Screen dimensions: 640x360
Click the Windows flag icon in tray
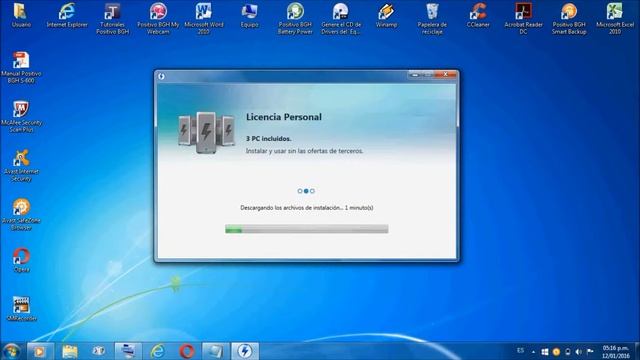[545, 351]
